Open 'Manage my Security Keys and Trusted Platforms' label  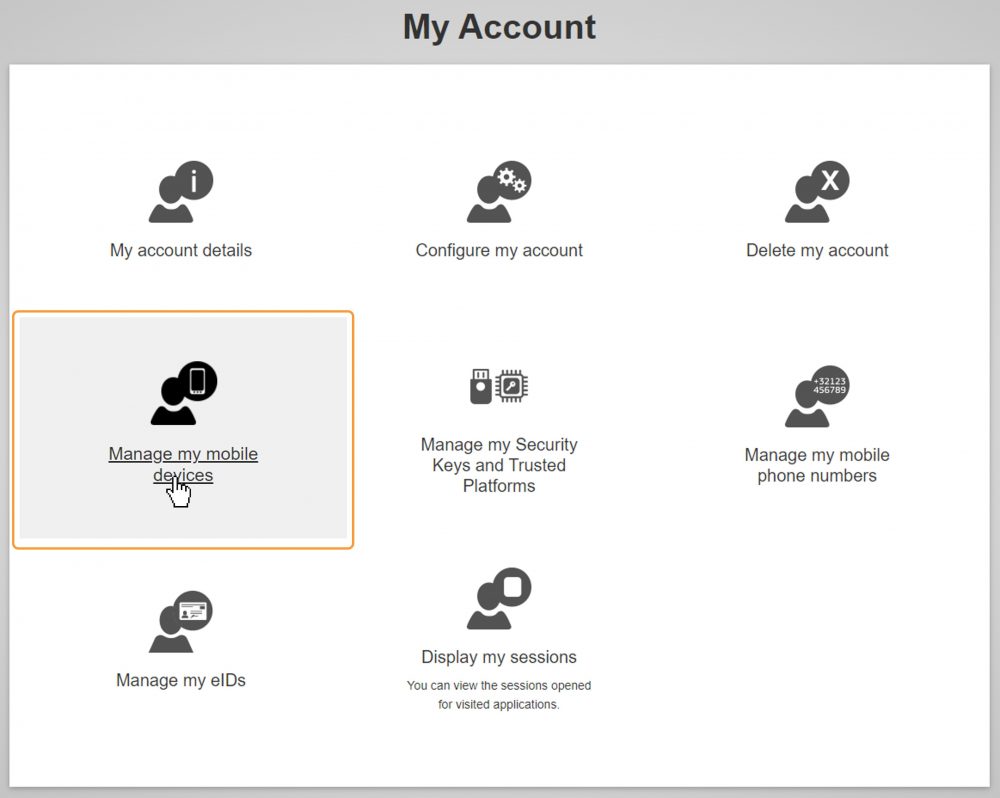pos(499,465)
